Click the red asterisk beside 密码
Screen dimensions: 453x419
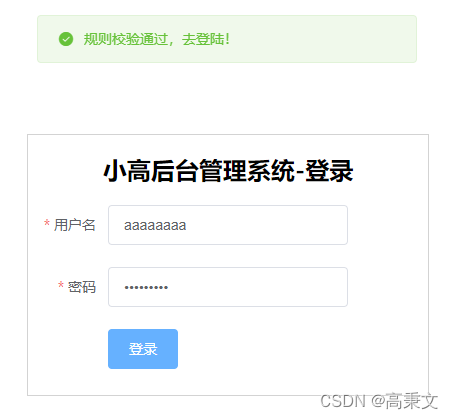point(61,285)
